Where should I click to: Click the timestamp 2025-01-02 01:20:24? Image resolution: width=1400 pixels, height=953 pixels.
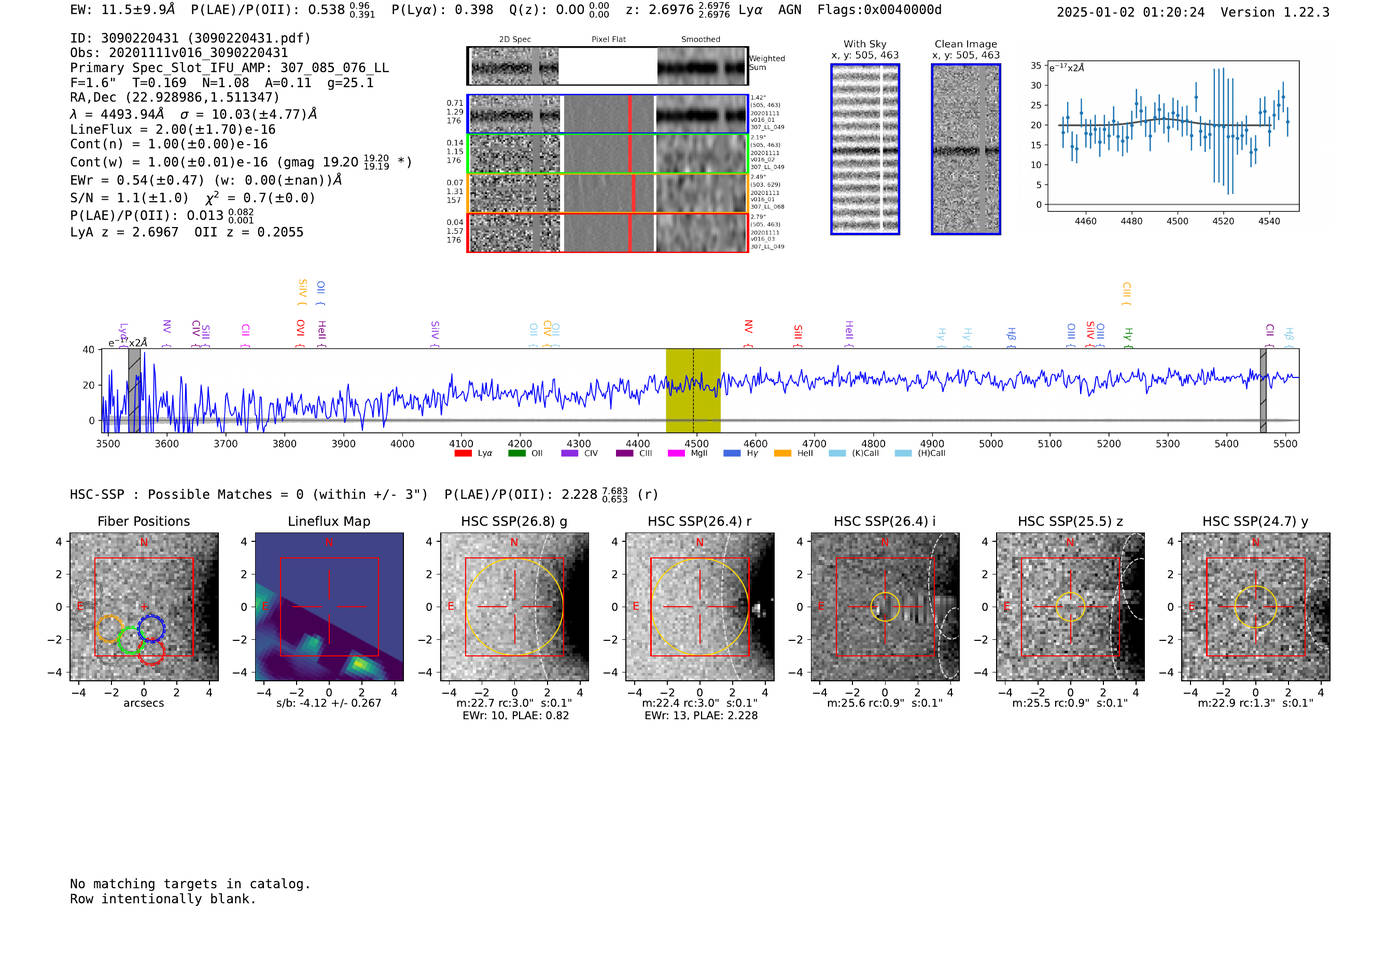(x=1131, y=12)
